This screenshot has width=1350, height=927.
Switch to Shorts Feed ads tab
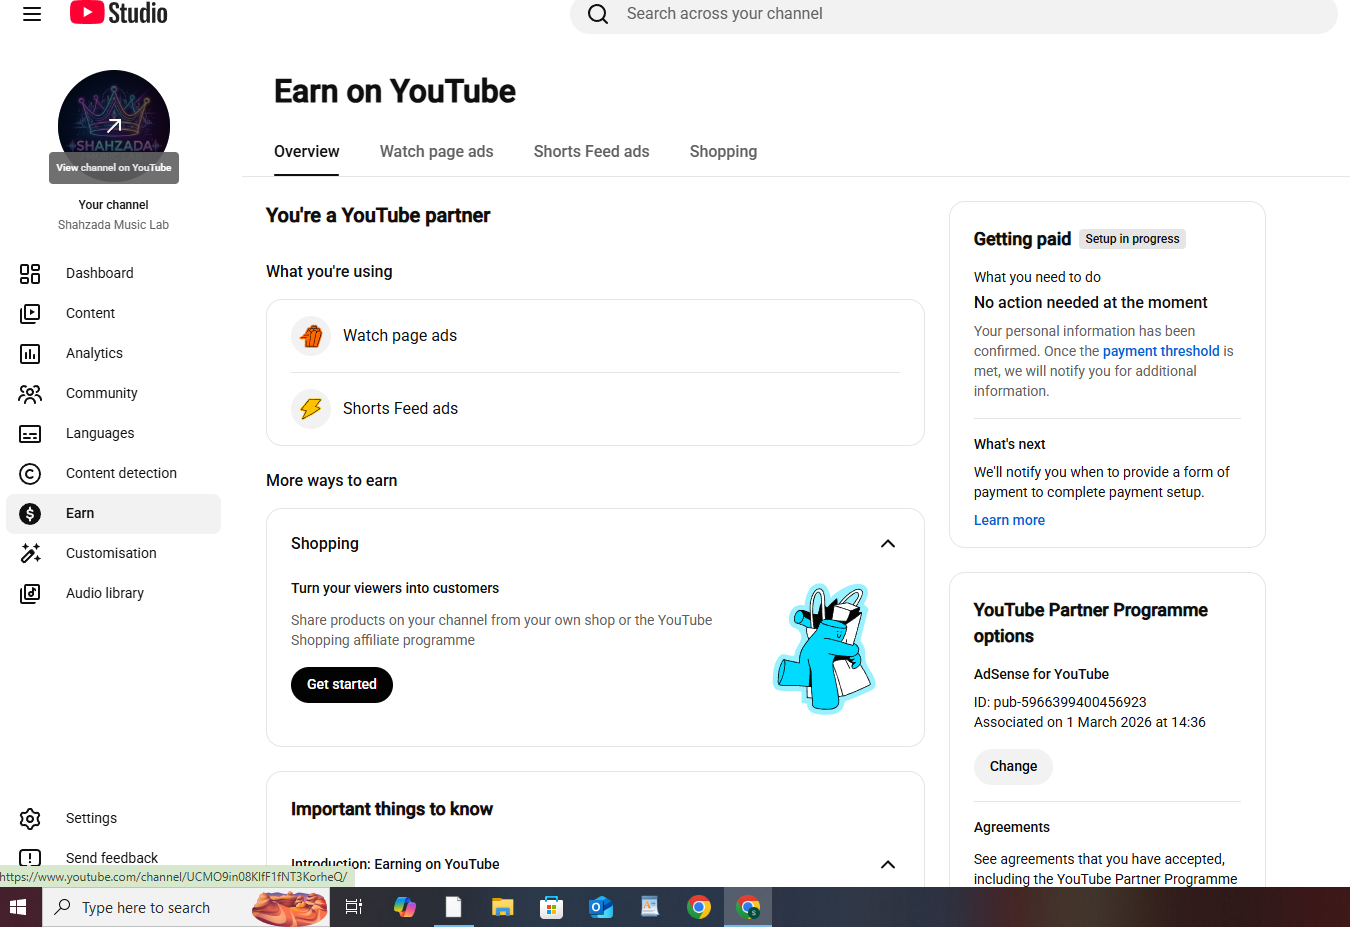[592, 152]
